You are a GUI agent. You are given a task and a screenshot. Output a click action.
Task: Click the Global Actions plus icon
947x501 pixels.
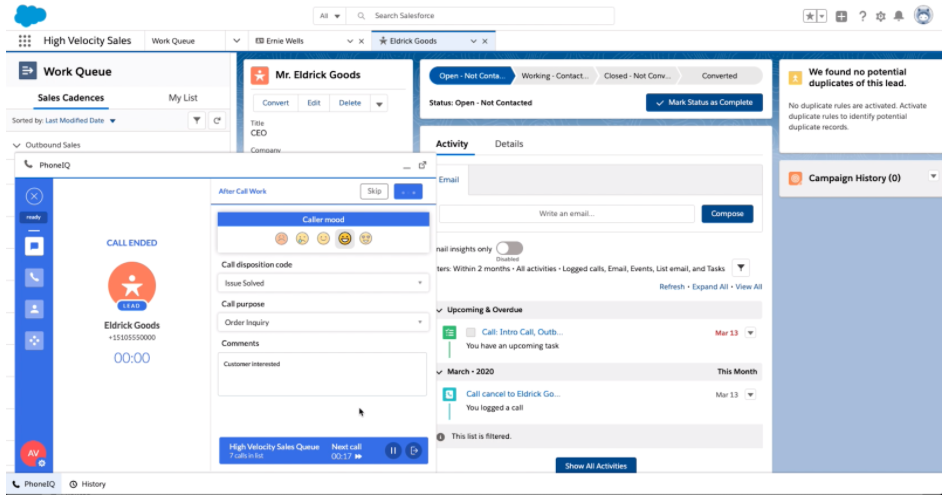841,16
